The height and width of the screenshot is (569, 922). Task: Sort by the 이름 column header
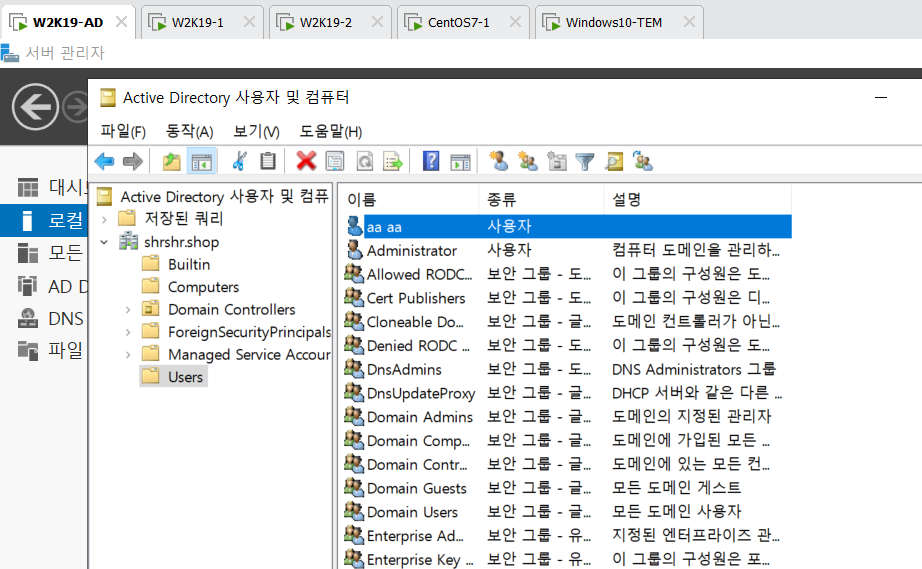click(410, 200)
